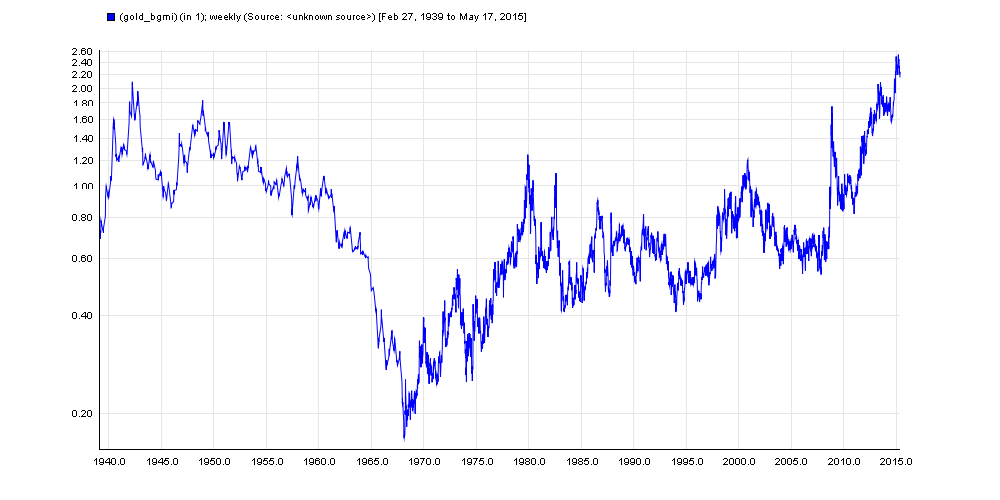Image resolution: width=1000 pixels, height=500 pixels.
Task: Click the y-axis label 0.80
Action: 84,217
